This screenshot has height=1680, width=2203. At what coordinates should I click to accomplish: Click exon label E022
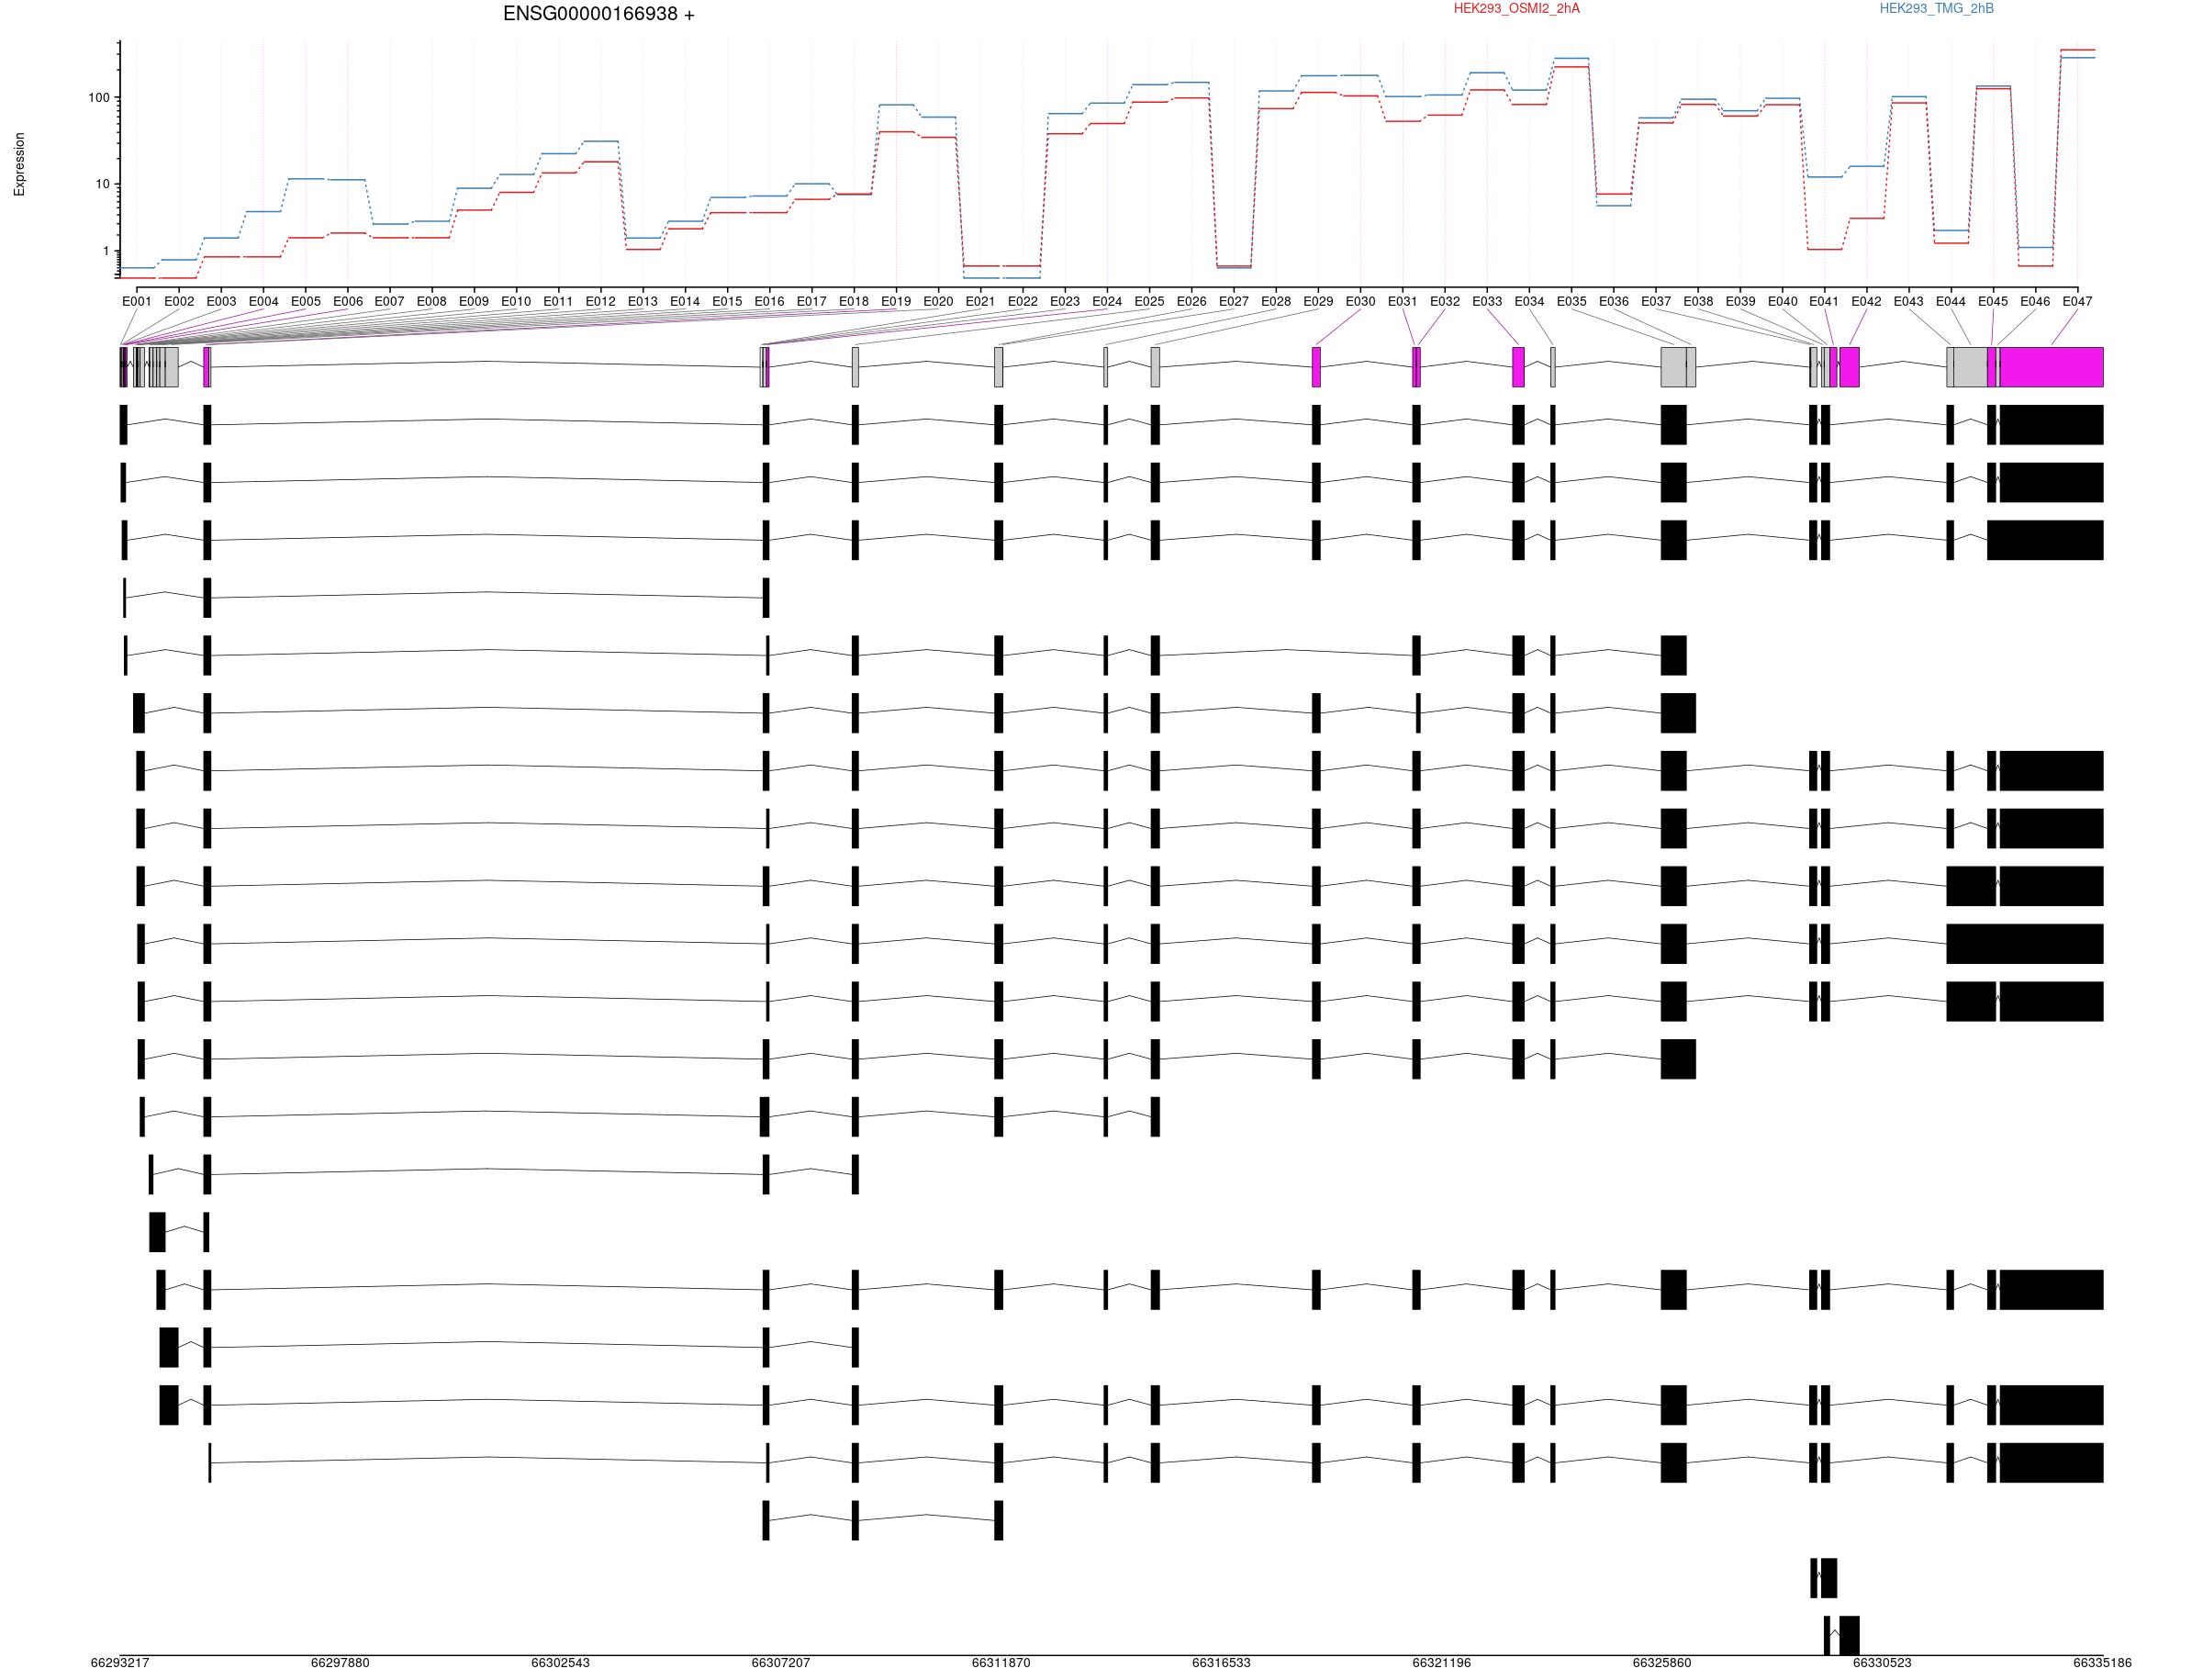pos(1022,301)
